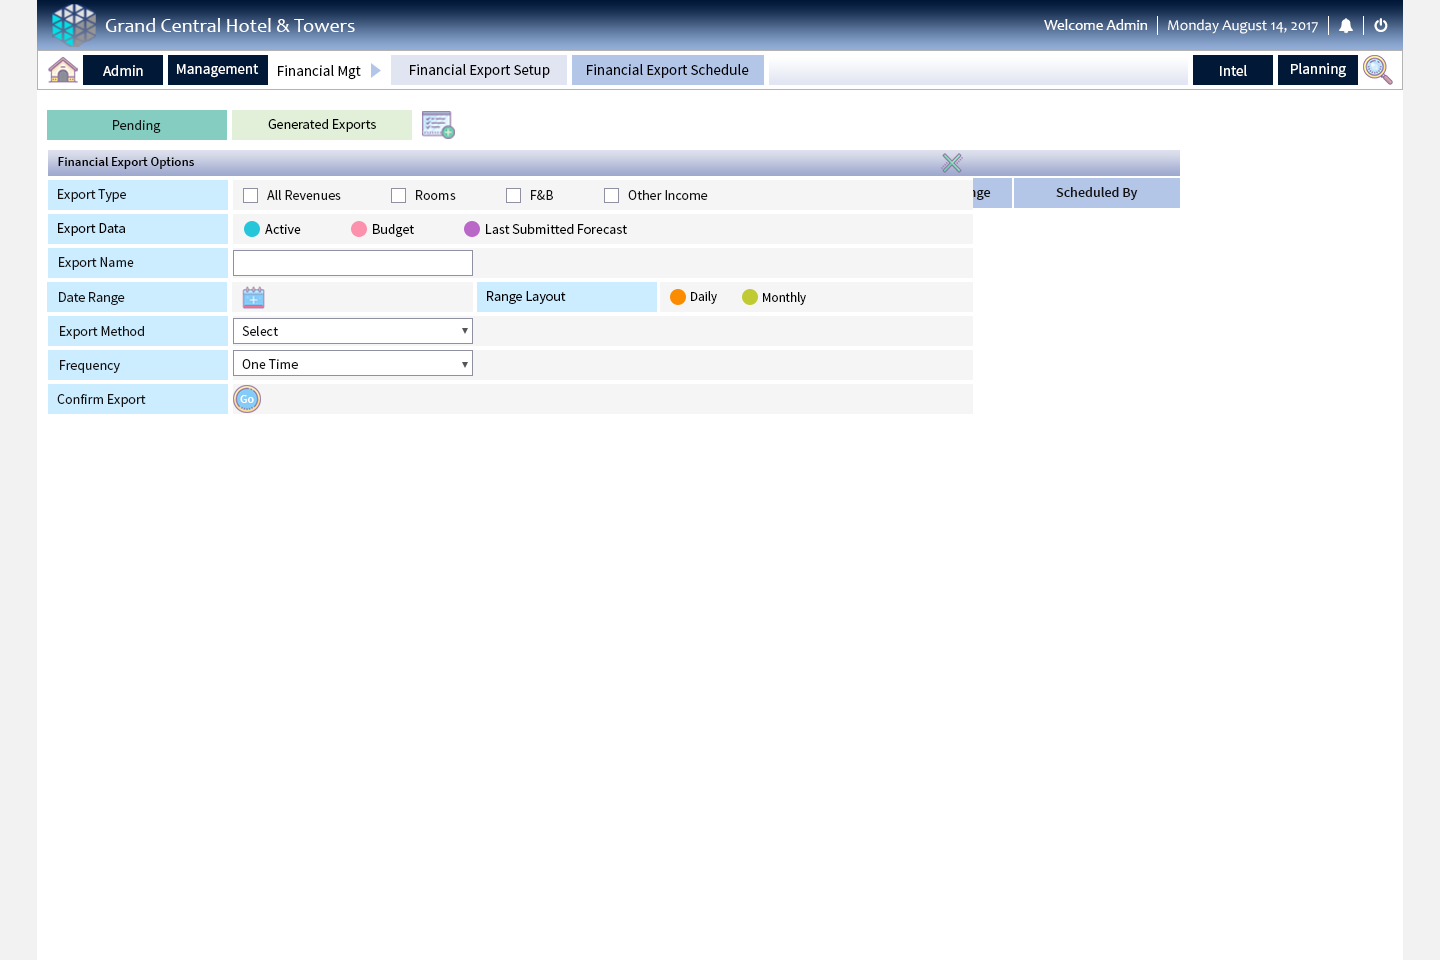Check the All Revenues checkbox
This screenshot has width=1440, height=960.
251,196
